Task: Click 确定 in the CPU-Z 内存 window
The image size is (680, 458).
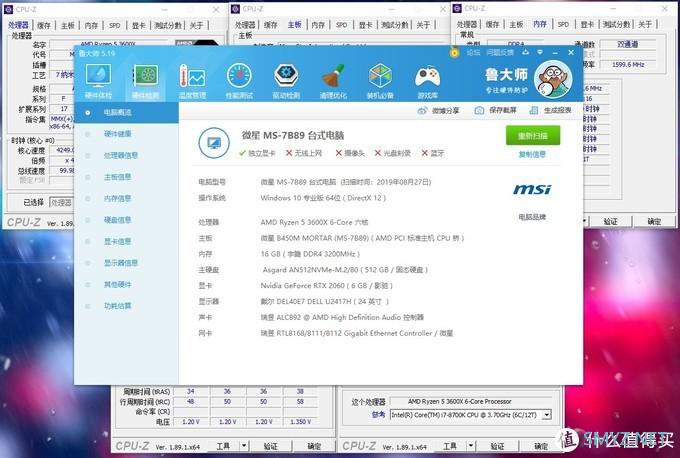Action: pyautogui.click(x=654, y=222)
